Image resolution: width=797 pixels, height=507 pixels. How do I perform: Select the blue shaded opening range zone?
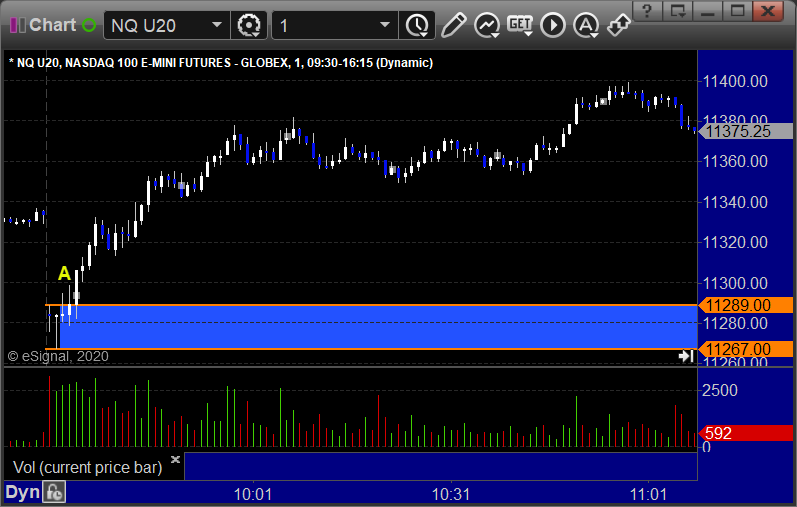(379, 327)
